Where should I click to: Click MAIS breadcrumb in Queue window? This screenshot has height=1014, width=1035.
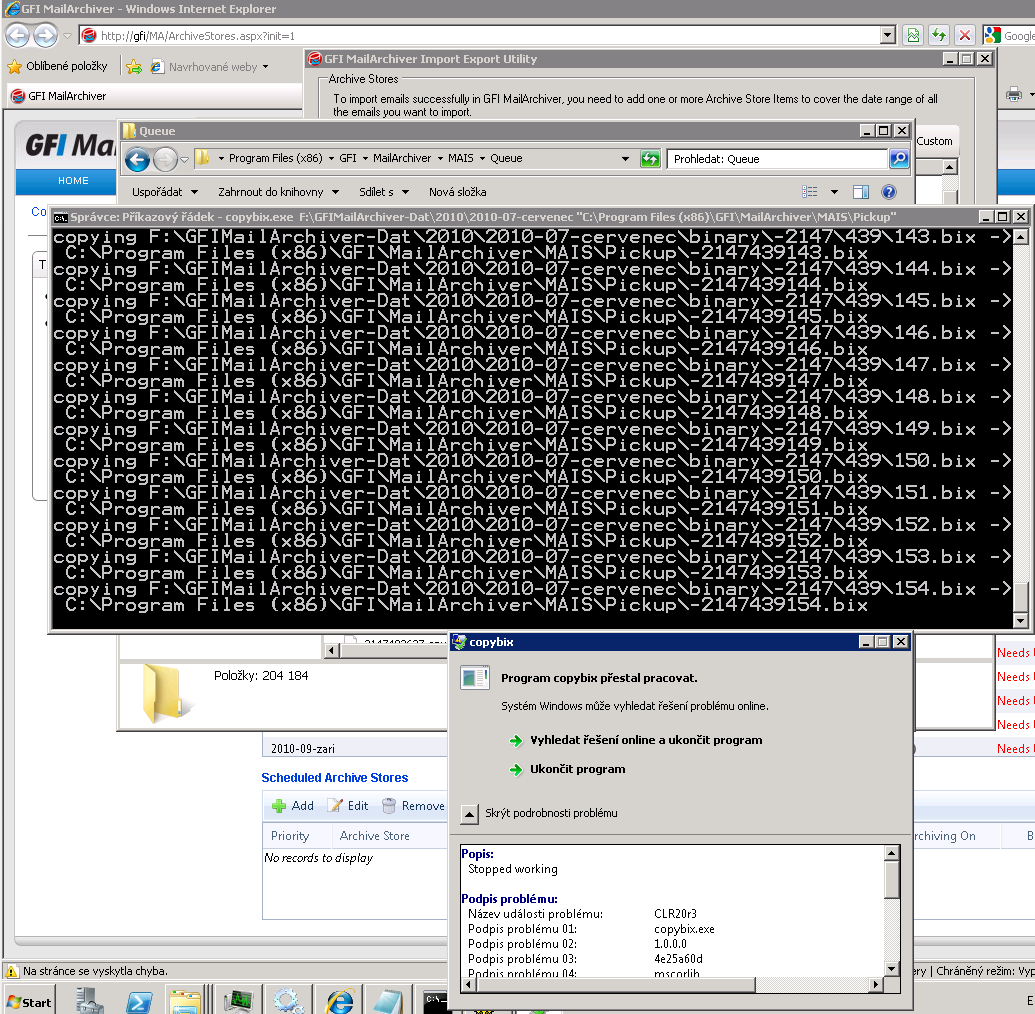click(460, 158)
